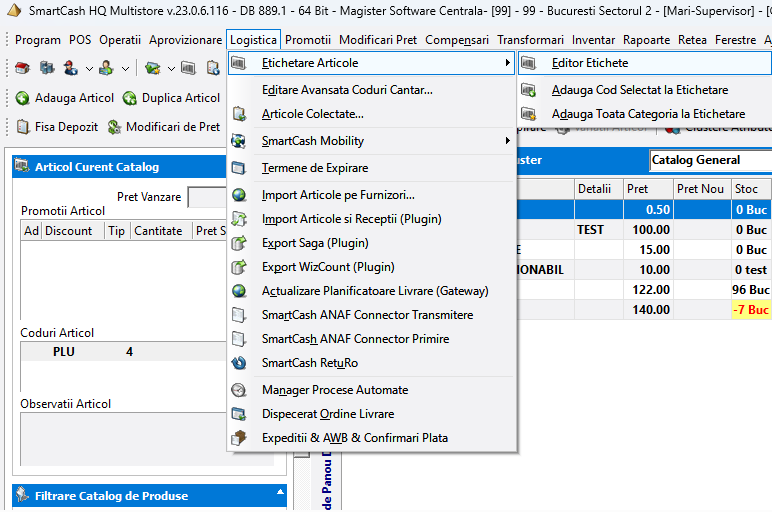Image resolution: width=772 pixels, height=512 pixels.
Task: Click the SmartCash RetuRo icon
Action: (239, 363)
